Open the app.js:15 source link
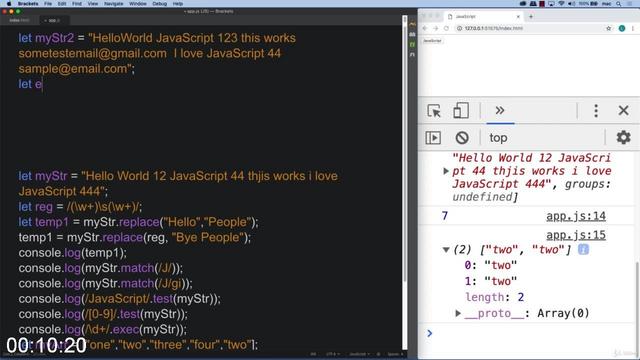The image size is (640, 360). pos(576,235)
